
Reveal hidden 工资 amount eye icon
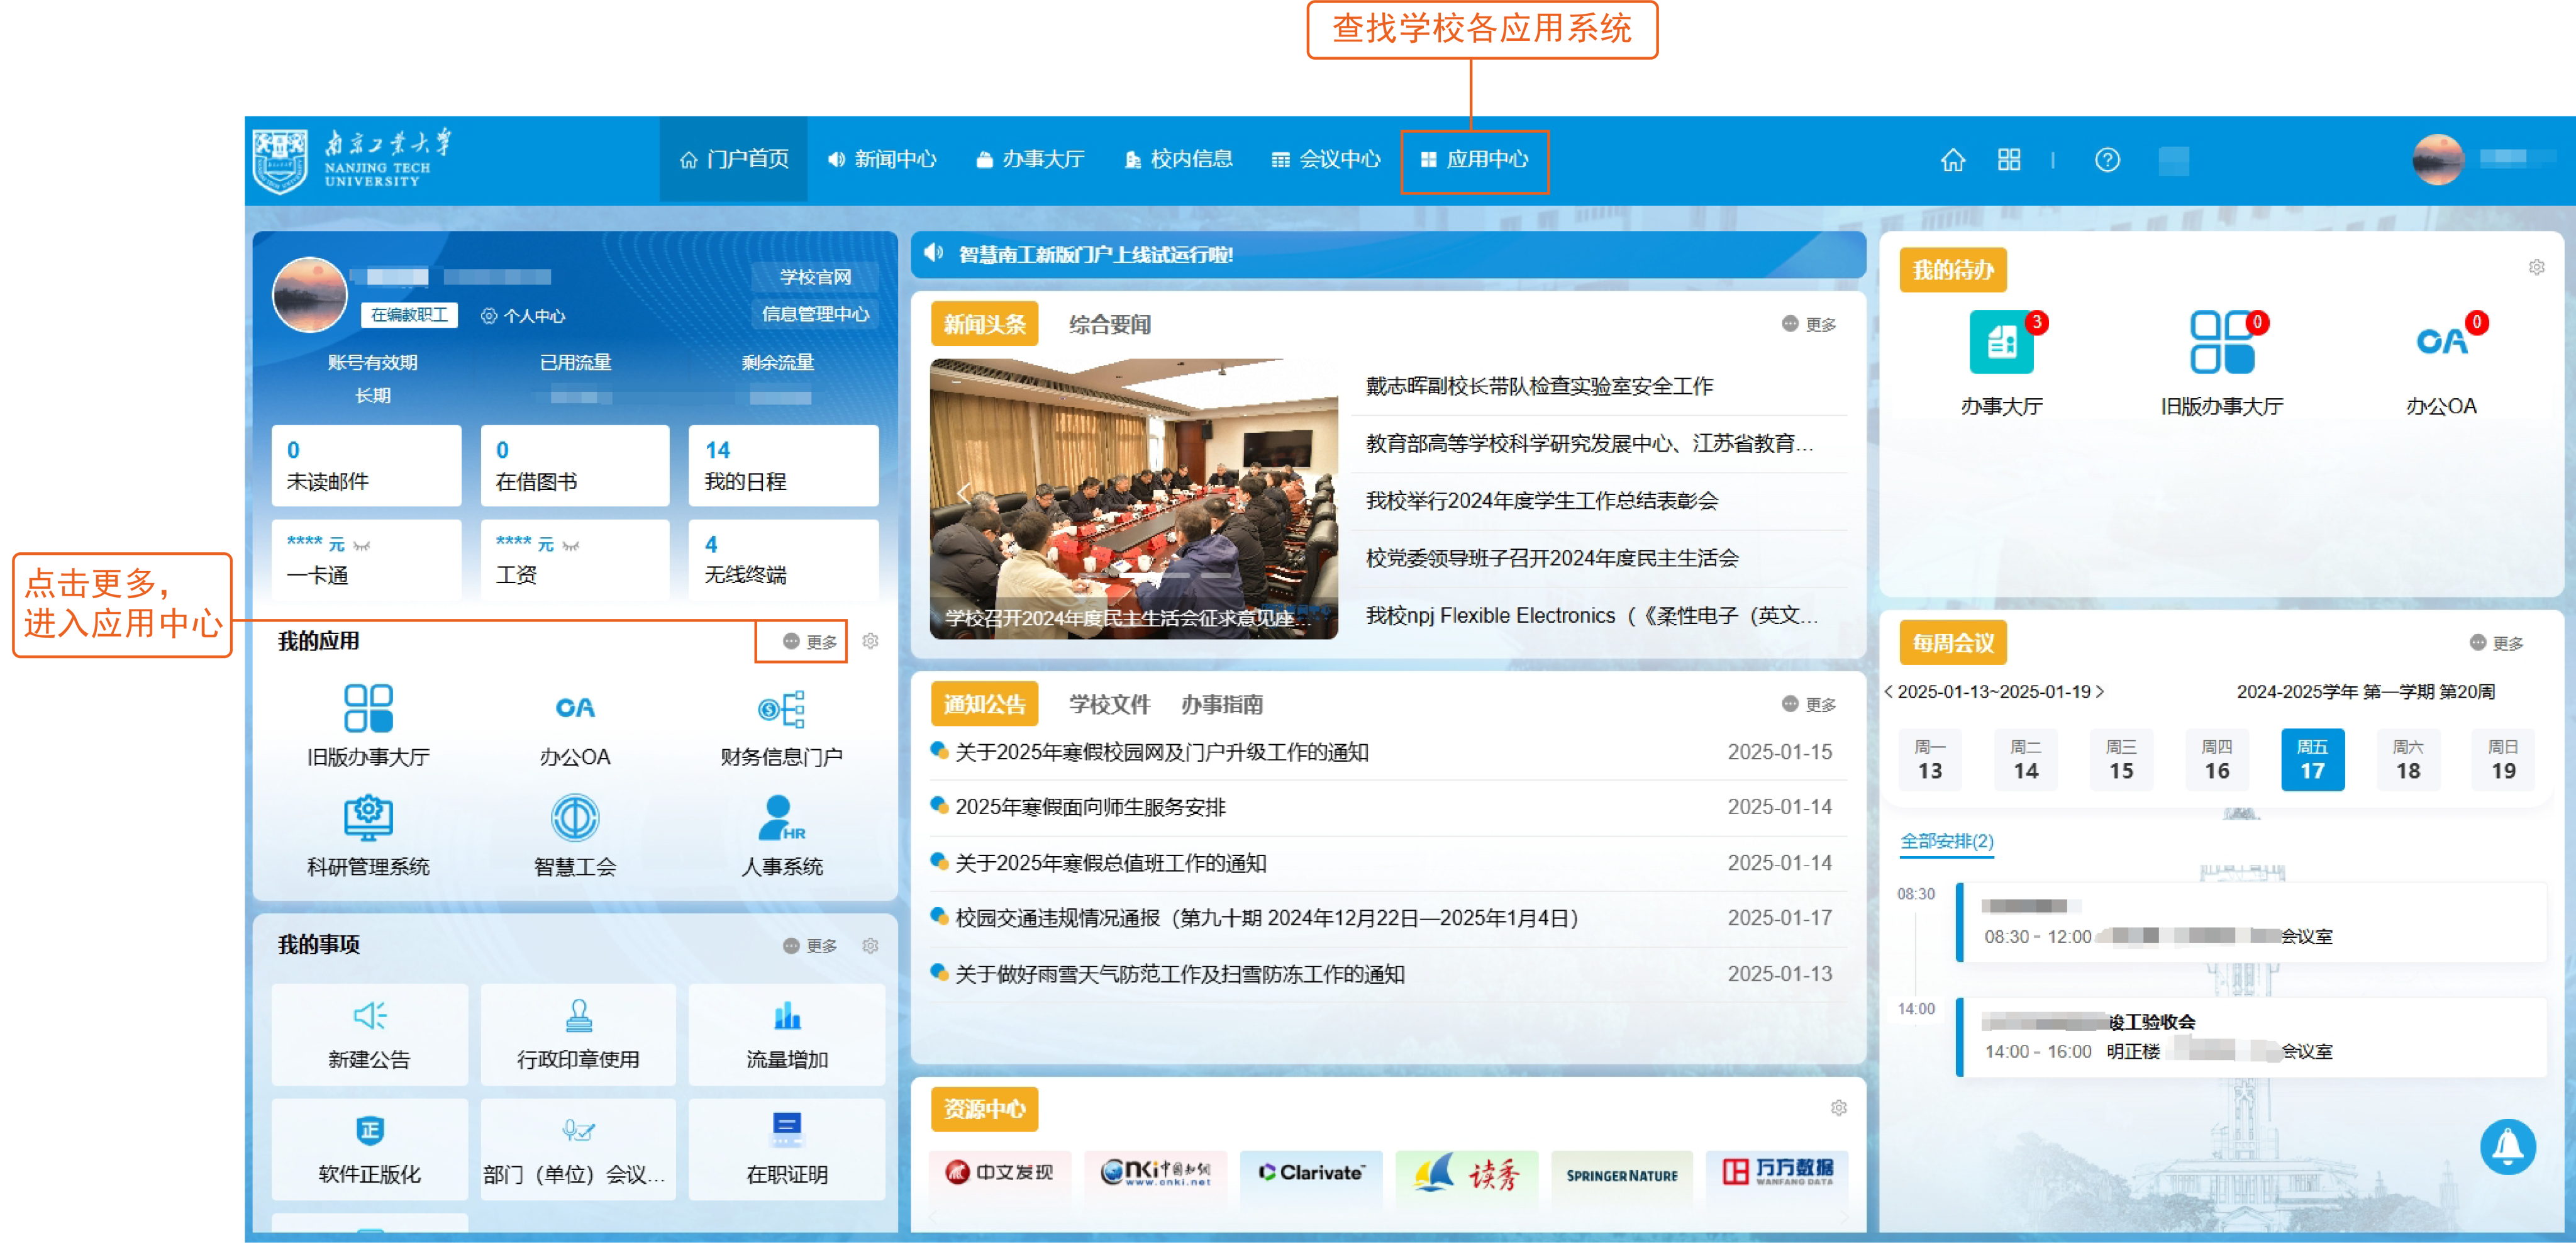click(571, 546)
